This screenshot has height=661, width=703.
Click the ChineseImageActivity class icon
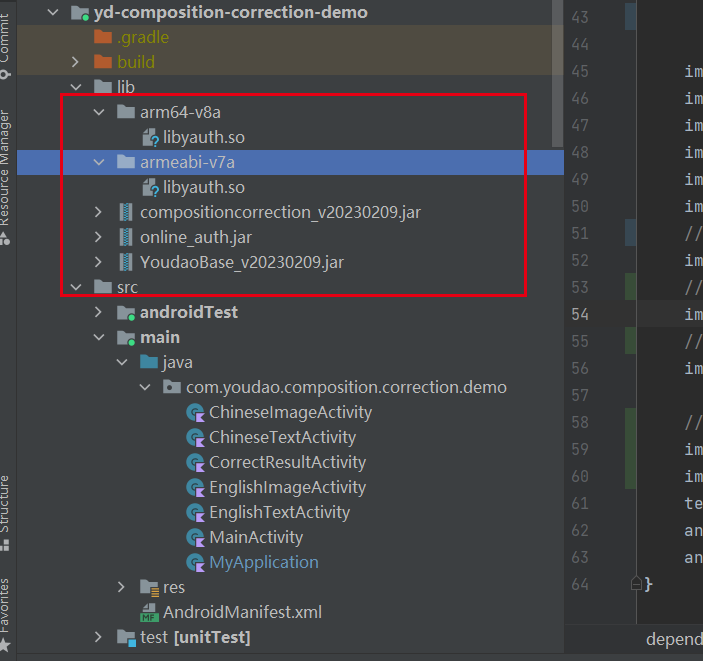(195, 412)
